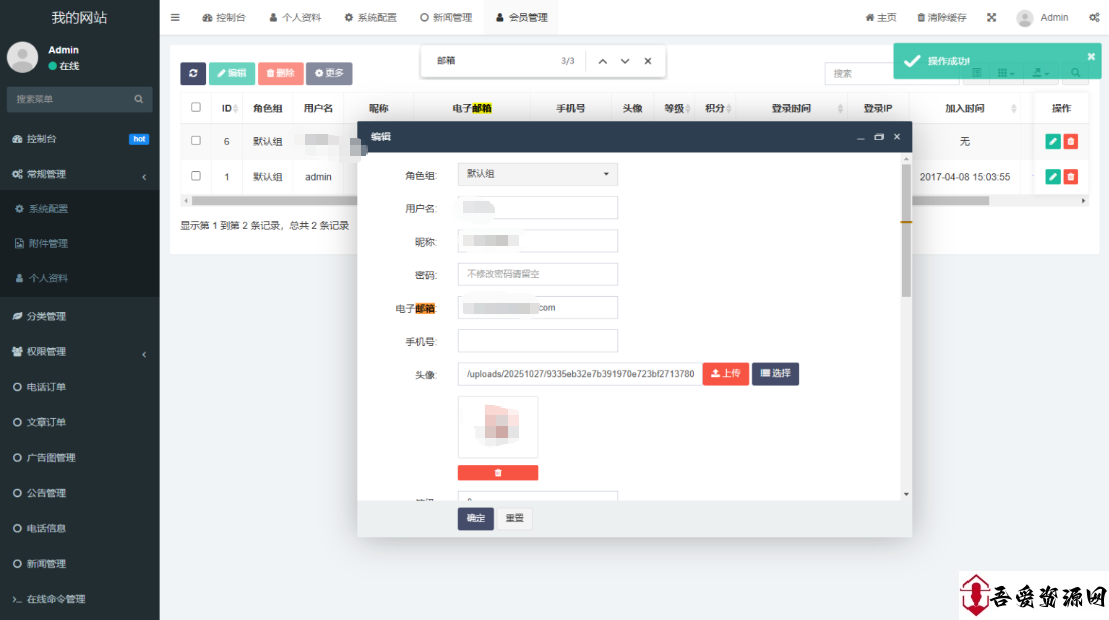Expand the 常规管理 sidebar section
The width and height of the screenshot is (1109, 620).
[80, 174]
